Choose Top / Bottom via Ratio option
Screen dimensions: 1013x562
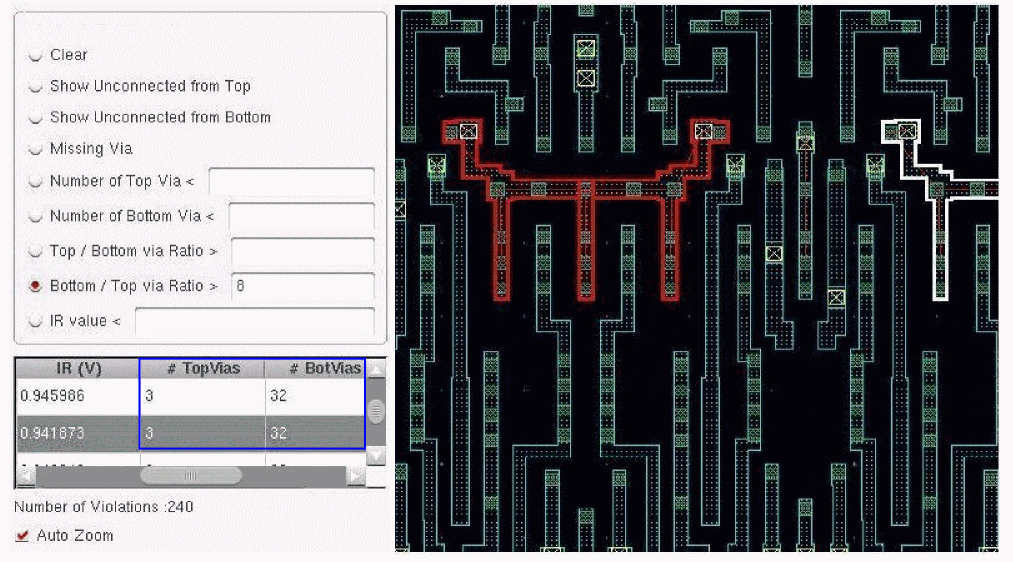click(36, 251)
